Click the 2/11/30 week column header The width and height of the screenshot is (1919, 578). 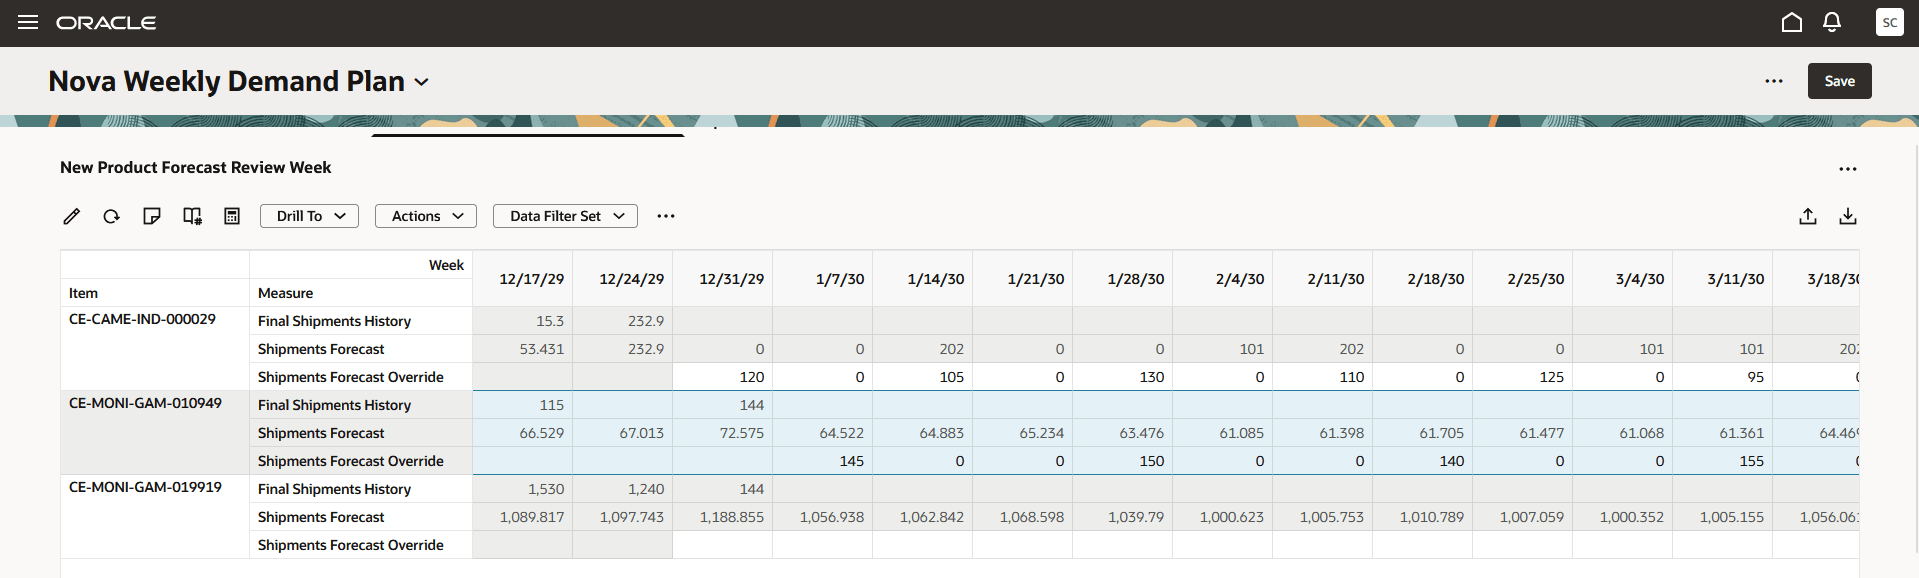click(x=1323, y=279)
